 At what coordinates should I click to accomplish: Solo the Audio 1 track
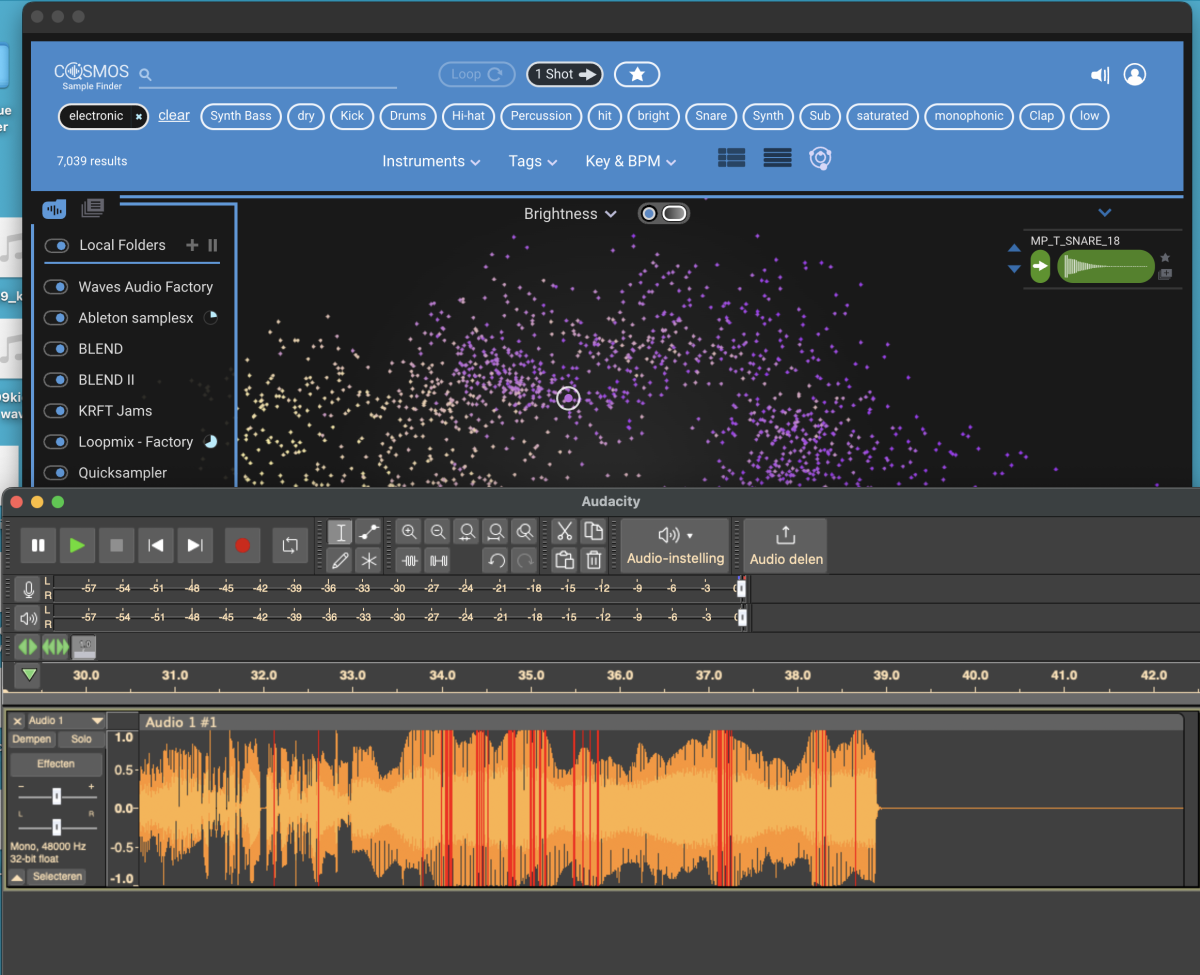pos(81,739)
